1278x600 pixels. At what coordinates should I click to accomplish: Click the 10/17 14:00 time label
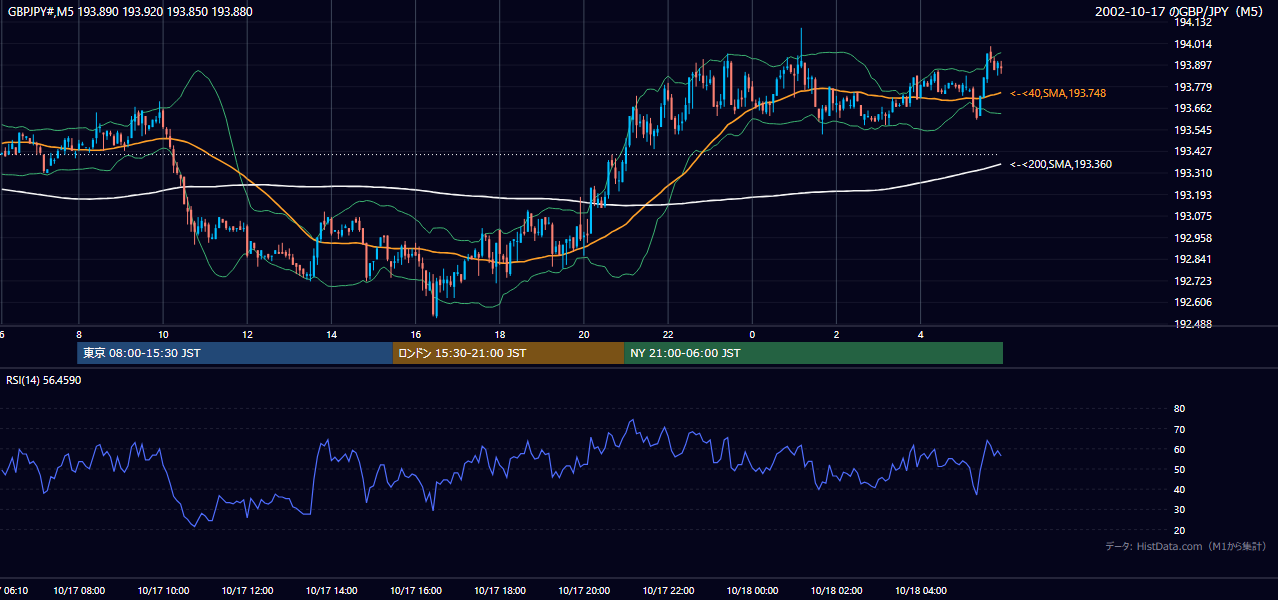(x=331, y=591)
